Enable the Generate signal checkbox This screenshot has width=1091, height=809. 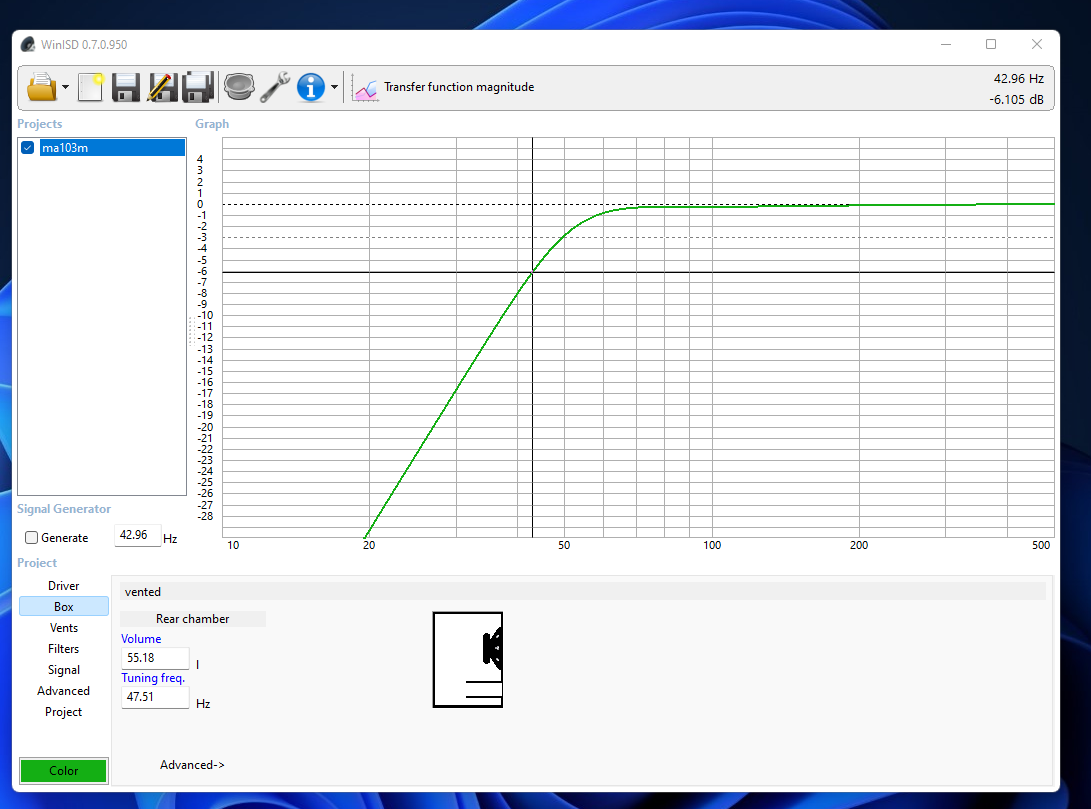(x=31, y=538)
